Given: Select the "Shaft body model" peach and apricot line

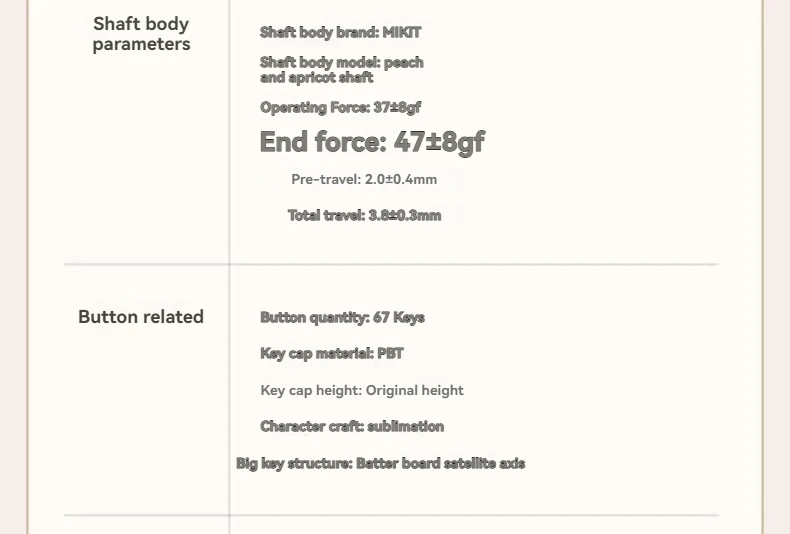Looking at the screenshot, I should [x=341, y=70].
